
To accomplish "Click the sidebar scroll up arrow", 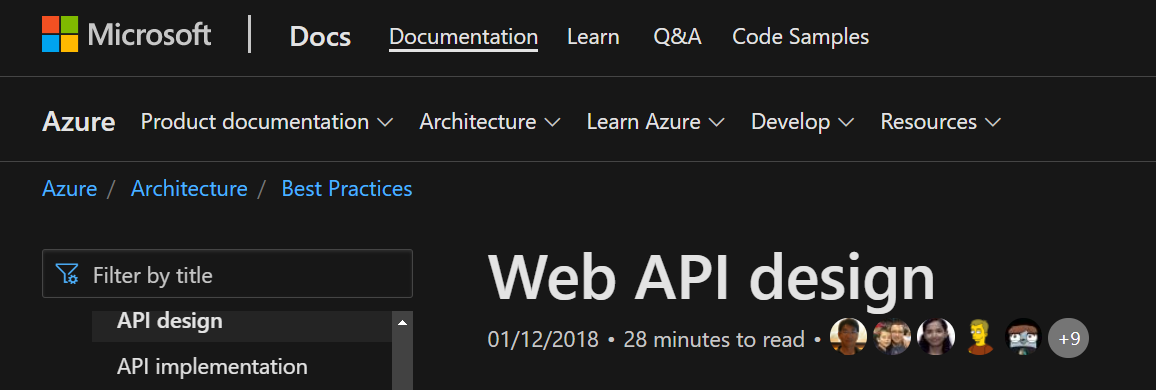I will point(402,322).
